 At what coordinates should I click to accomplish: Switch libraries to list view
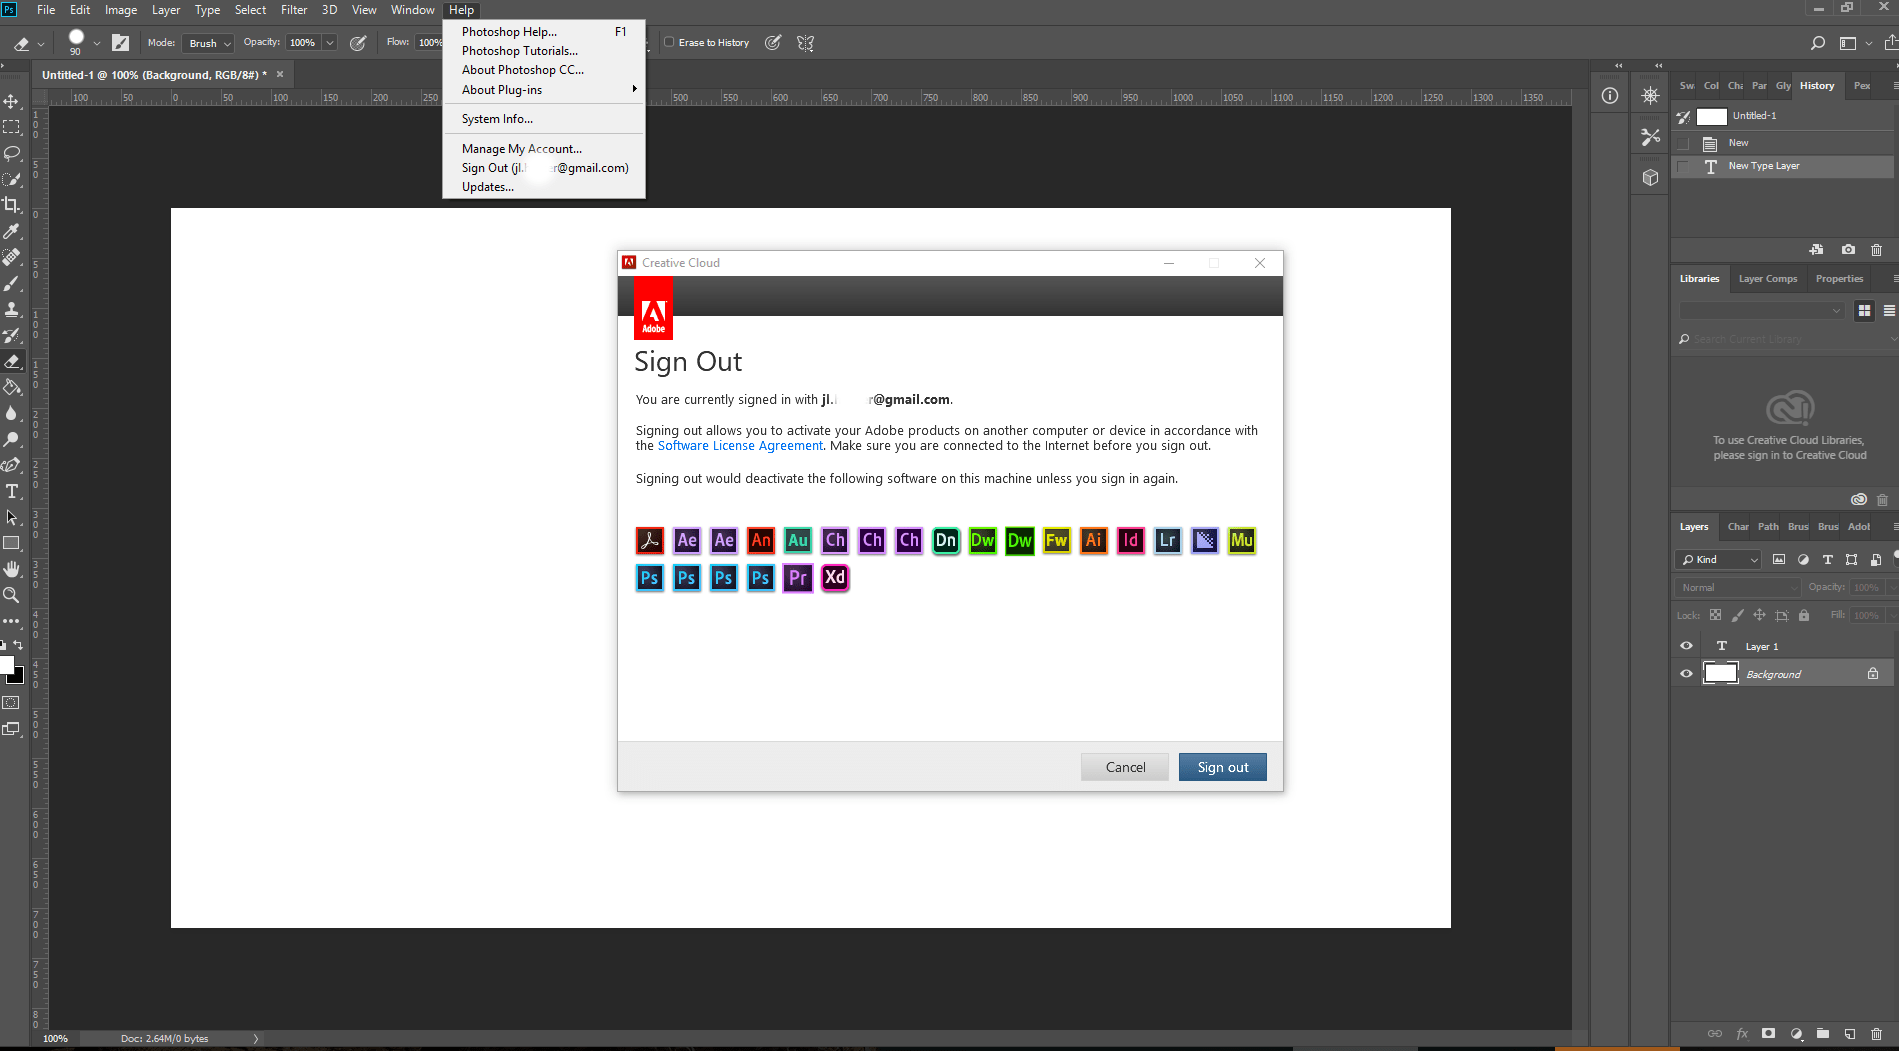(x=1889, y=311)
